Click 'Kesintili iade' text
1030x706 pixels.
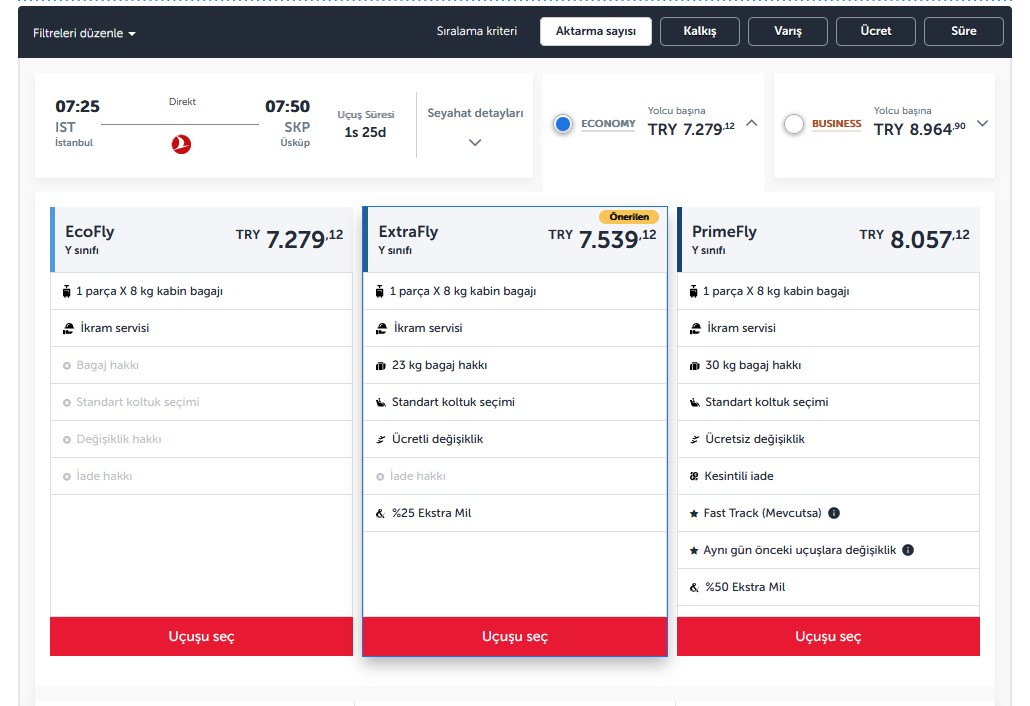[x=738, y=476]
